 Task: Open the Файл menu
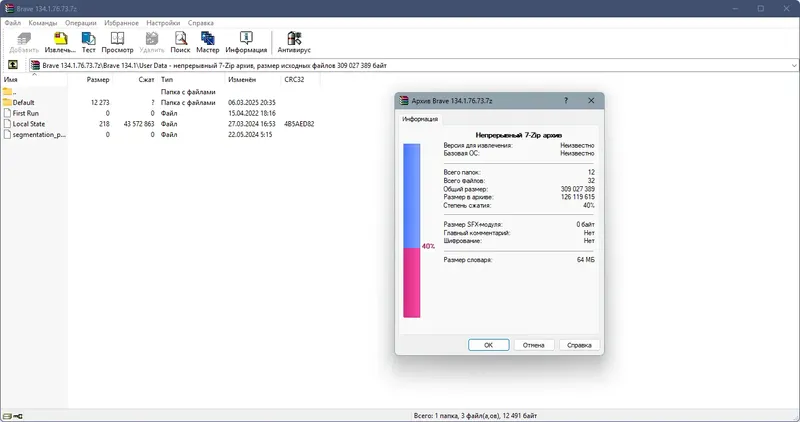pos(13,23)
